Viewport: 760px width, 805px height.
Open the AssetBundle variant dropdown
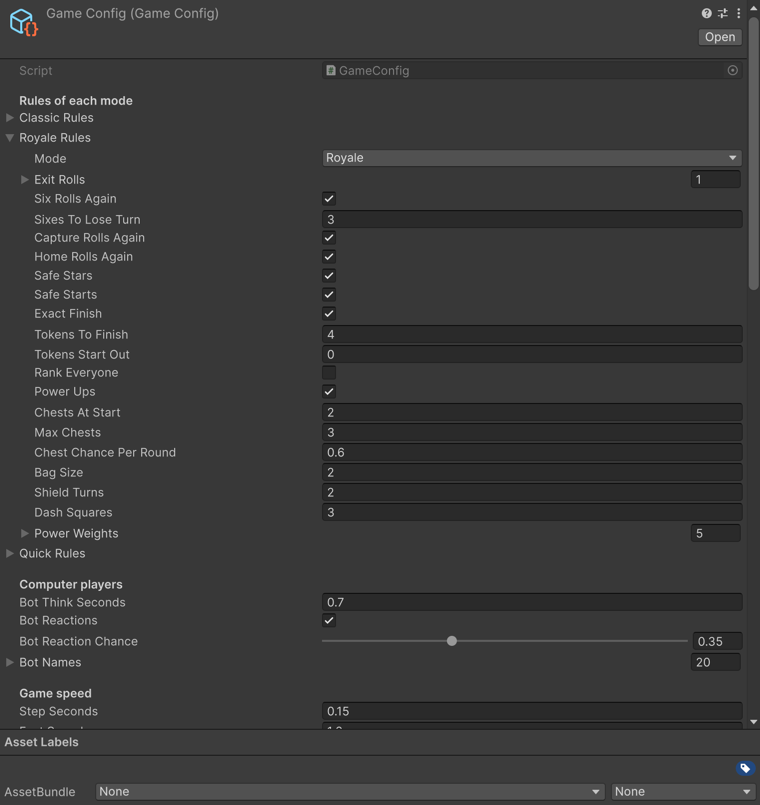682,792
